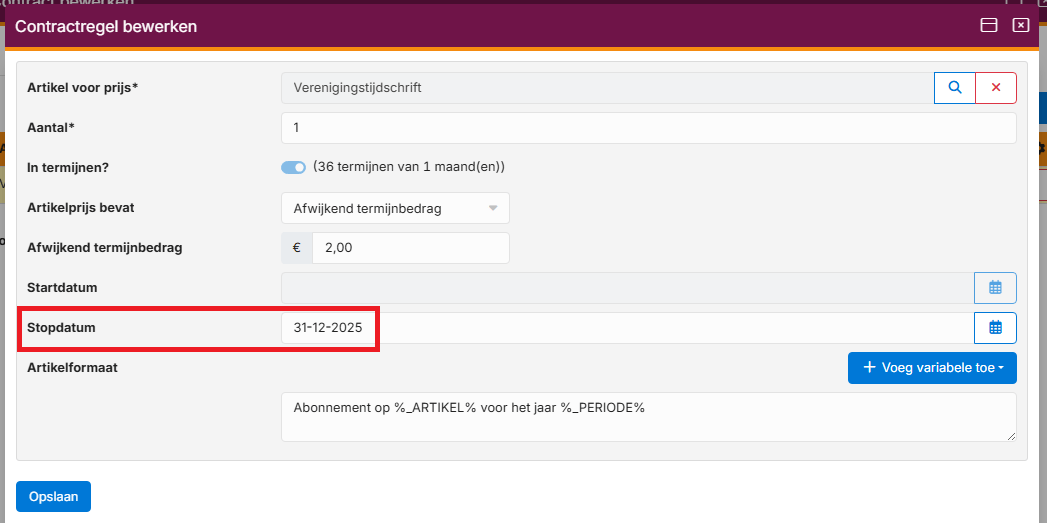Clear the article with the red X

996,88
